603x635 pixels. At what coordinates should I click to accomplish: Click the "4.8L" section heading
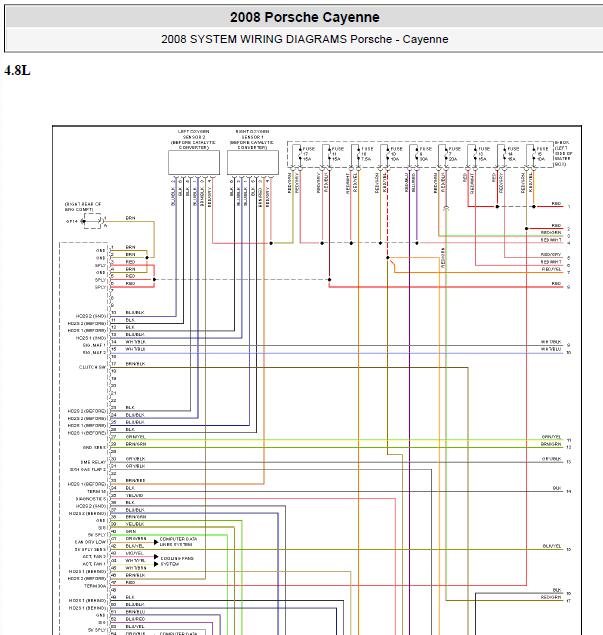click(17, 70)
